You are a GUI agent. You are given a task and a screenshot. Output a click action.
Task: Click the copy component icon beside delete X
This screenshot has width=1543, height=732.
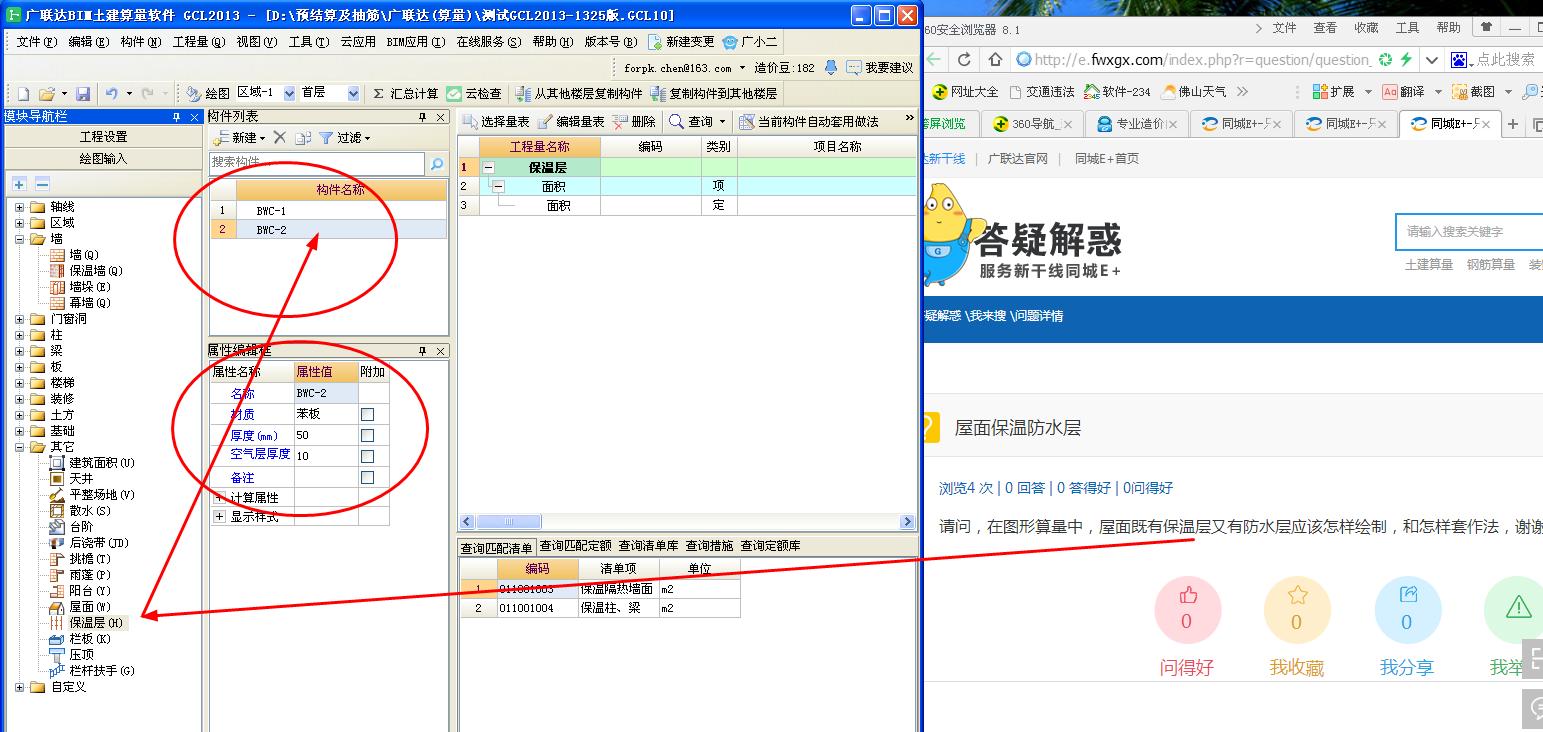pos(302,138)
